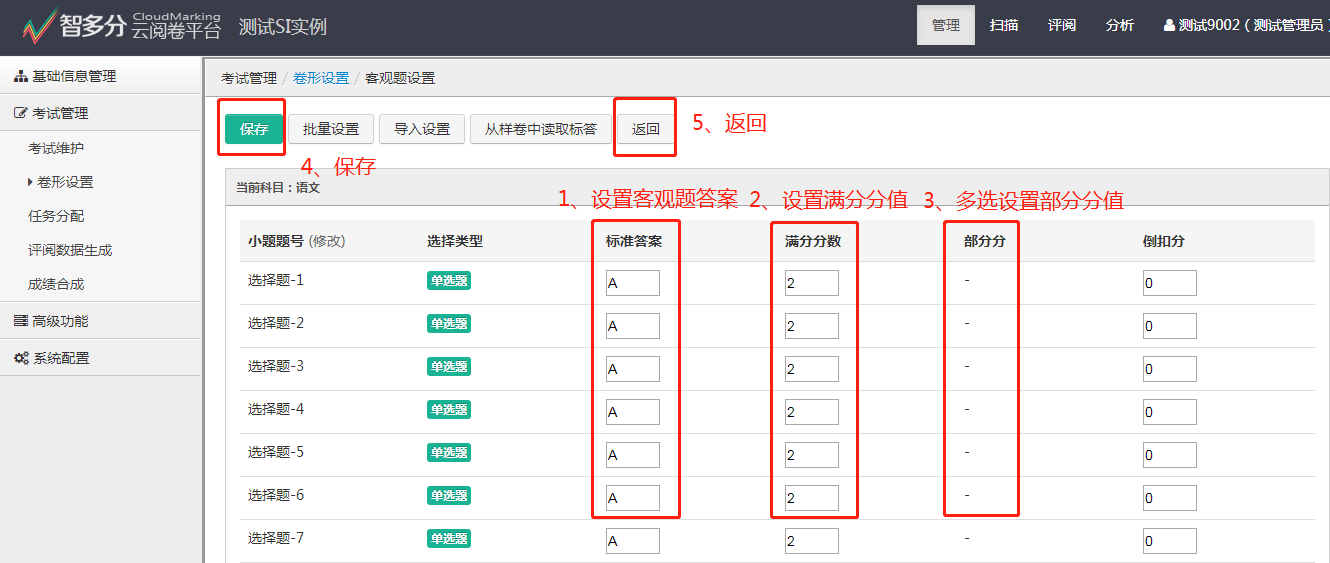Click the 满分分数 field for 选择题-1
1330x563 pixels.
click(x=812, y=283)
